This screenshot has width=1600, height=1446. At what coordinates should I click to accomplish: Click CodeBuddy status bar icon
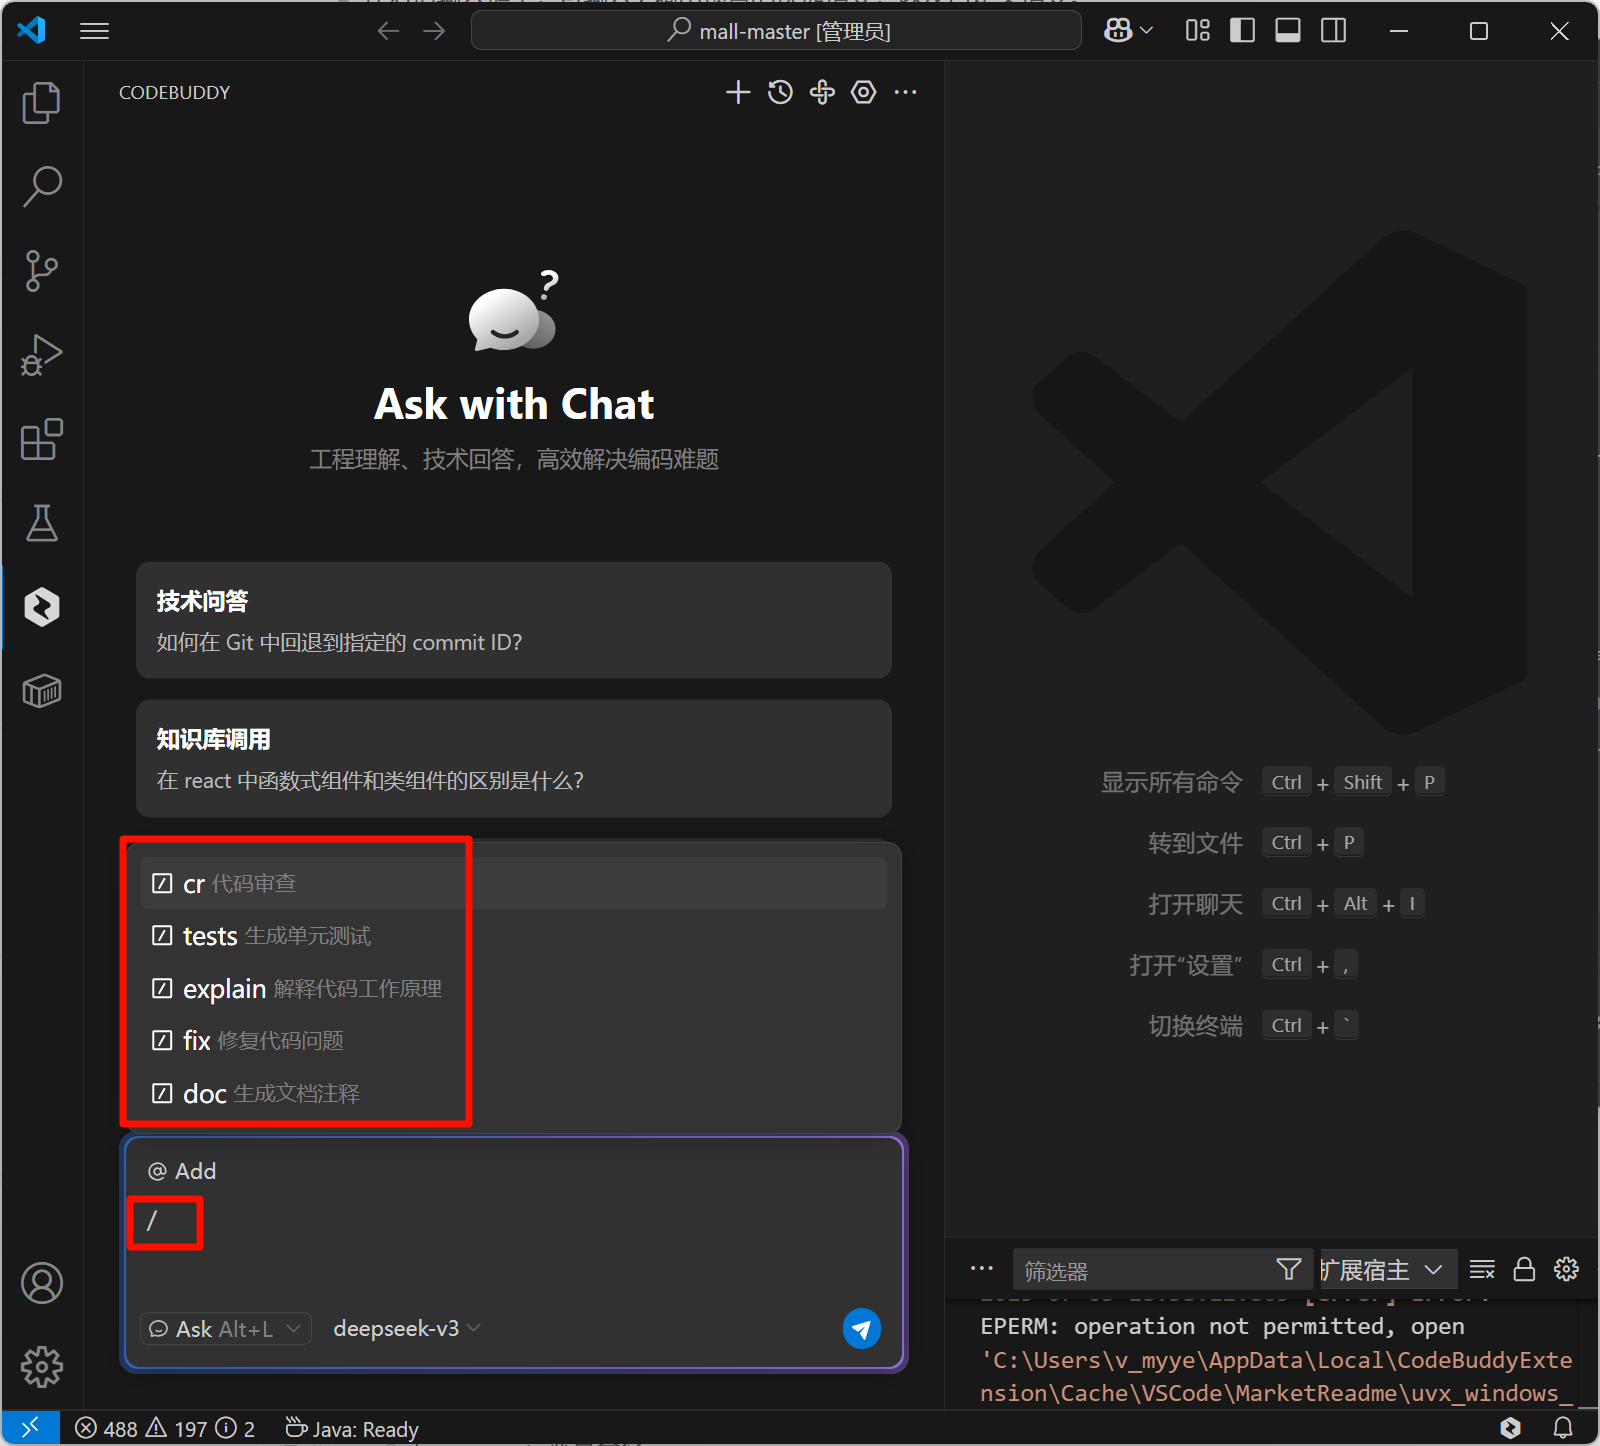1511,1428
